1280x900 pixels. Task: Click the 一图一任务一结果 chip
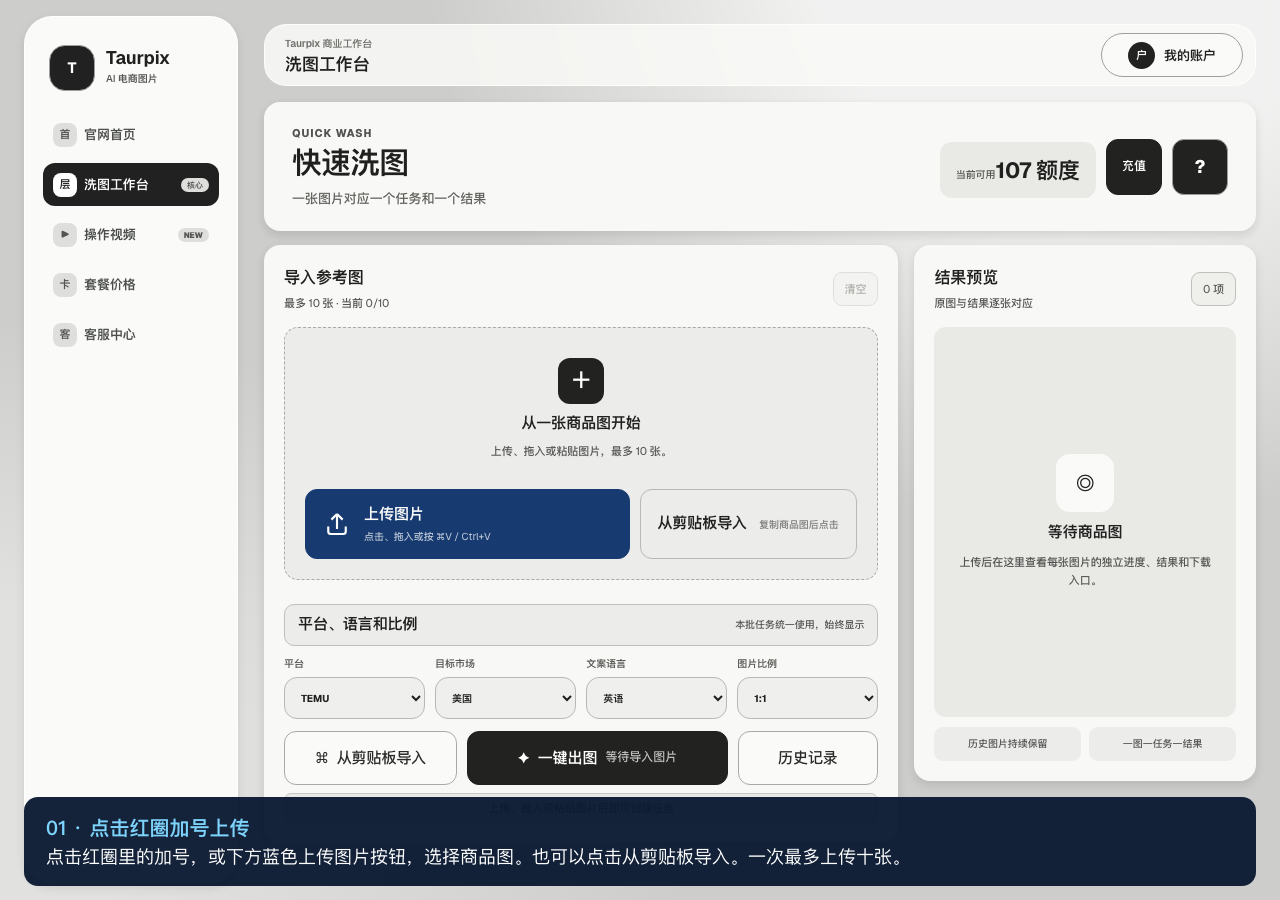point(1162,744)
